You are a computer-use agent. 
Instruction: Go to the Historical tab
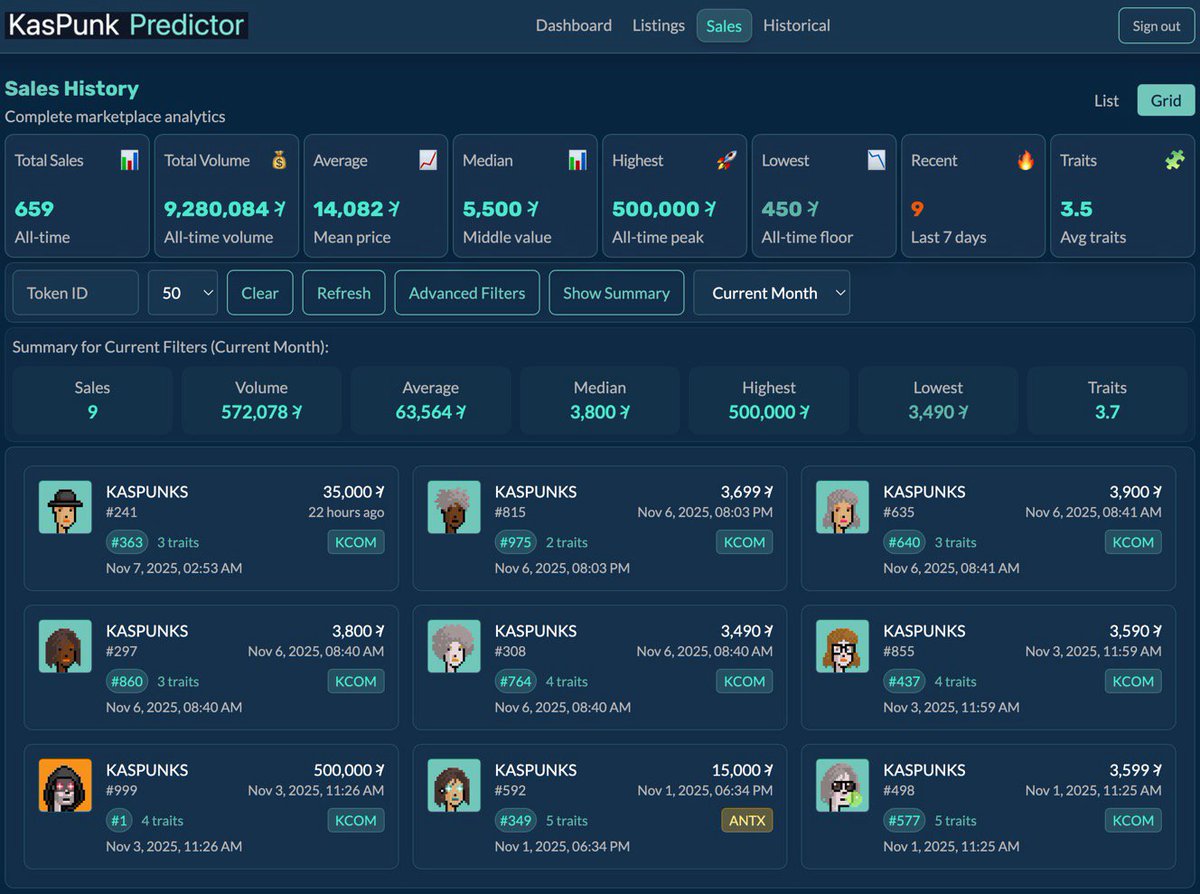pos(797,26)
